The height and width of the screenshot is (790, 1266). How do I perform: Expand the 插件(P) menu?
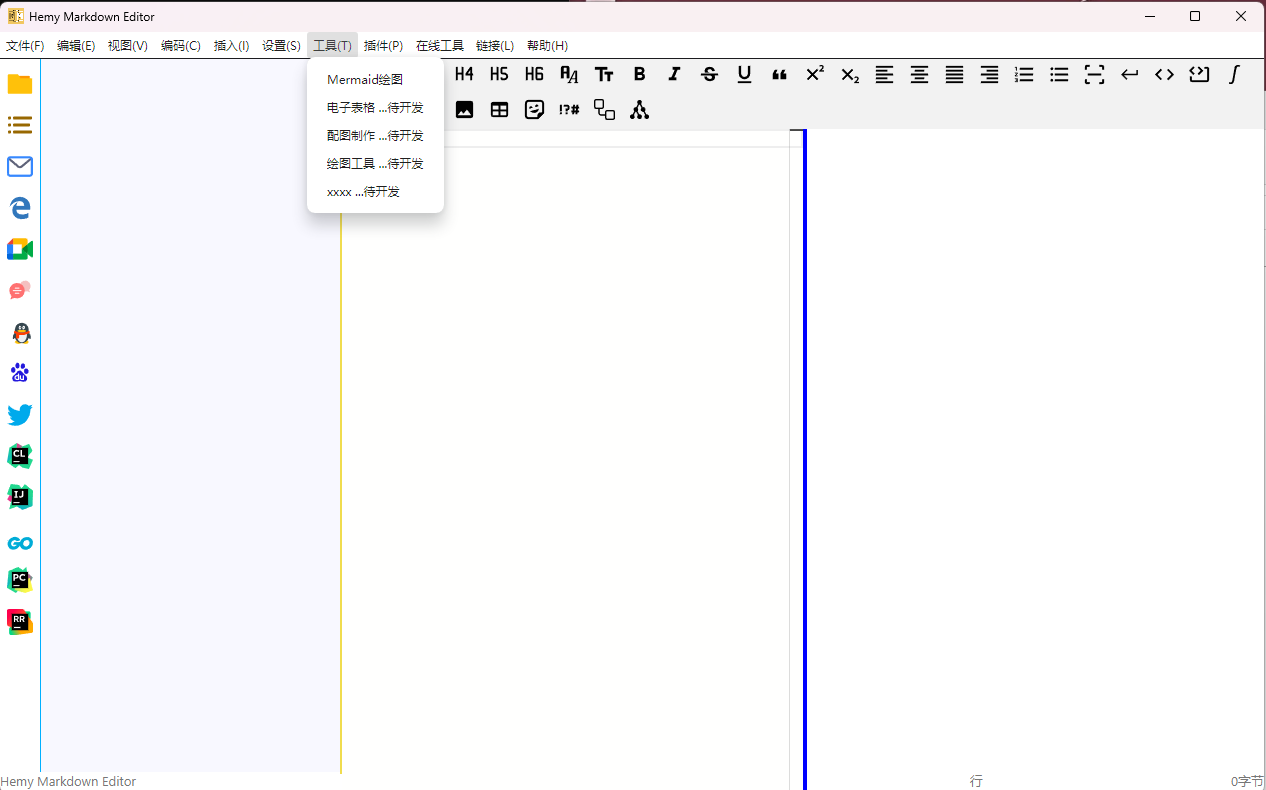[x=383, y=45]
